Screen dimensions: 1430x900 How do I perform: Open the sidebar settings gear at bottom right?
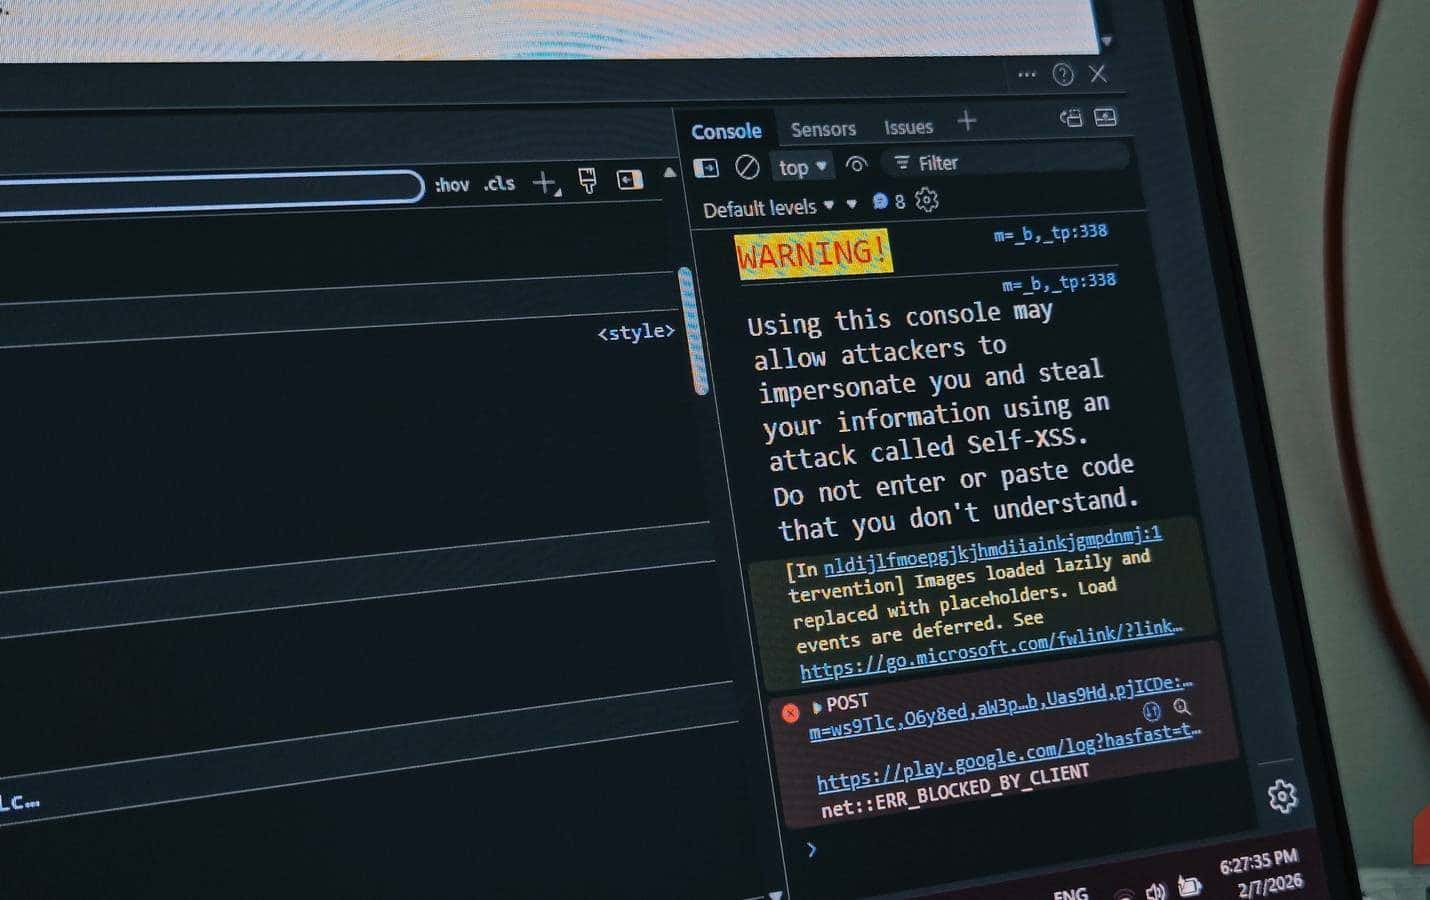click(x=1282, y=796)
